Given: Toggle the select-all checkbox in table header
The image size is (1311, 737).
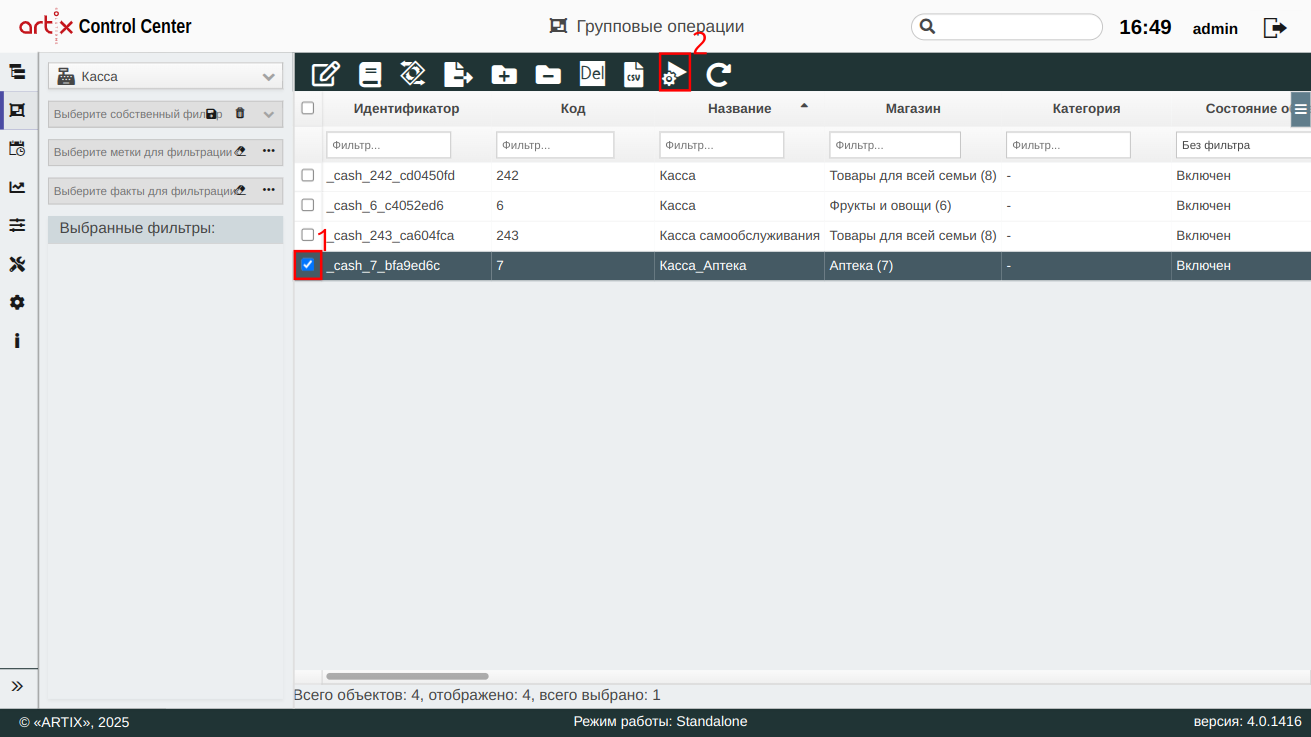Looking at the screenshot, I should click(x=308, y=108).
